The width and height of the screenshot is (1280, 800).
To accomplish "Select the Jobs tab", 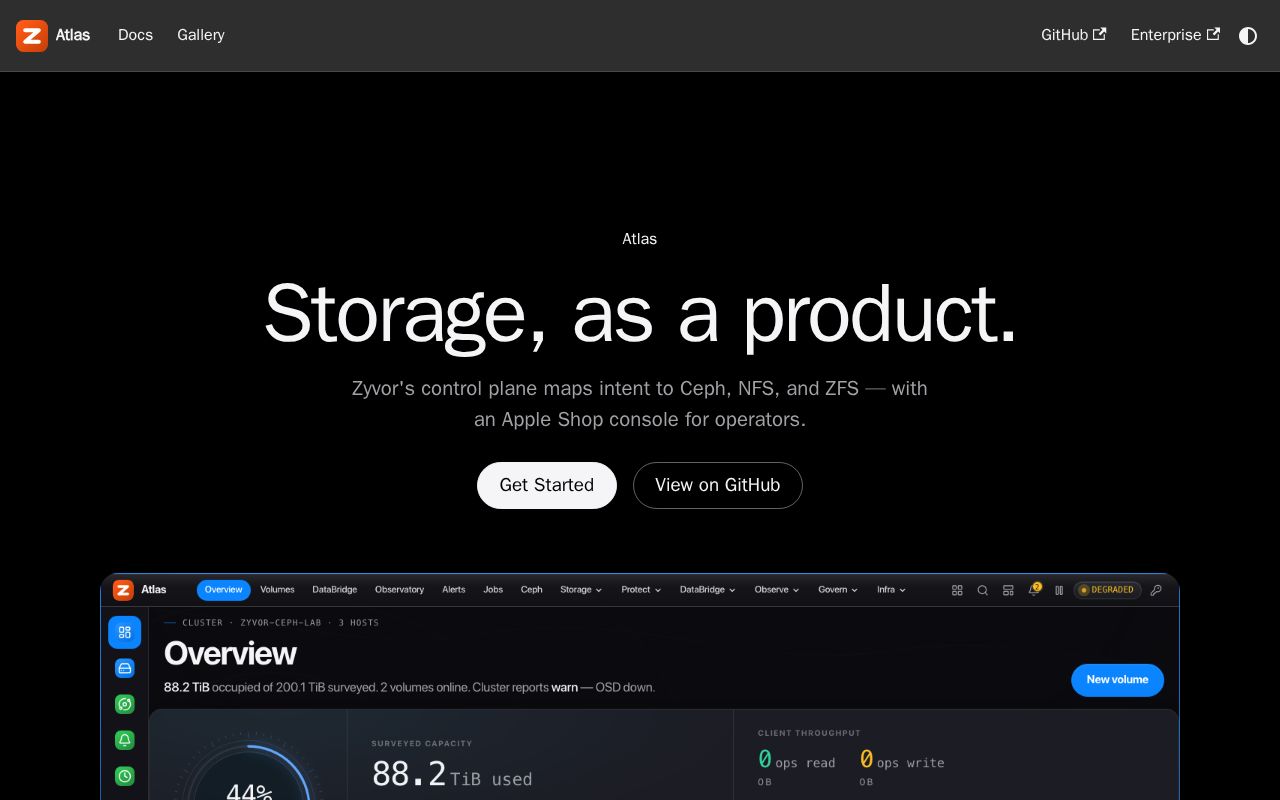I will point(493,590).
